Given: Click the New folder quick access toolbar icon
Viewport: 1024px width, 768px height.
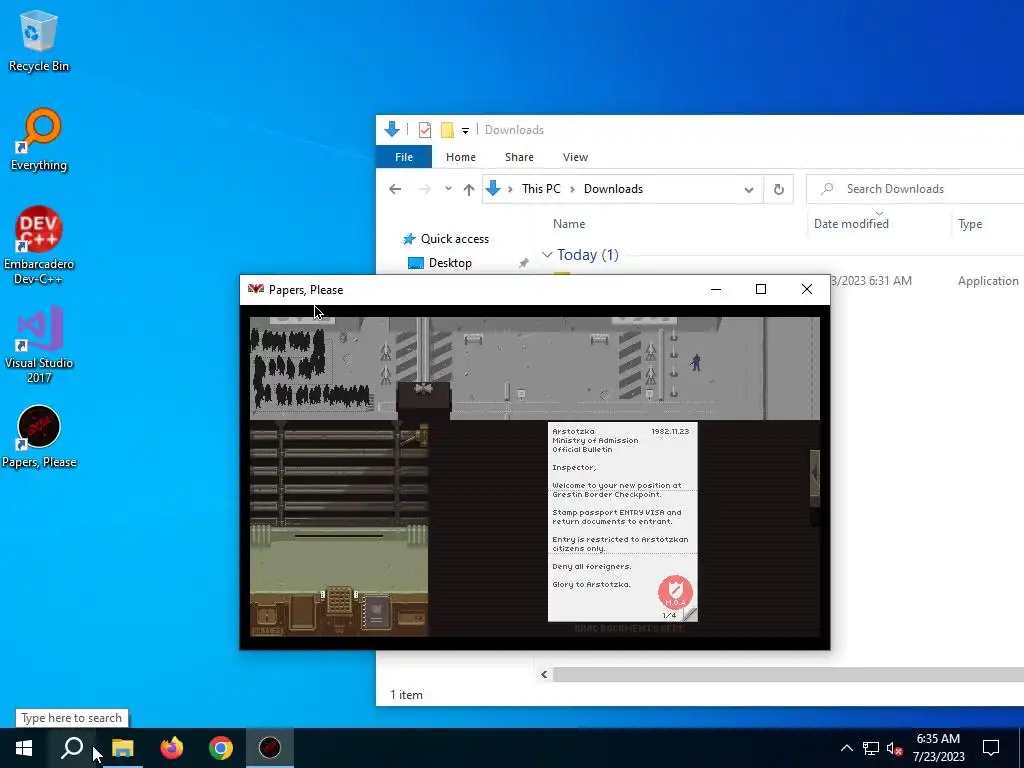Looking at the screenshot, I should tap(447, 130).
